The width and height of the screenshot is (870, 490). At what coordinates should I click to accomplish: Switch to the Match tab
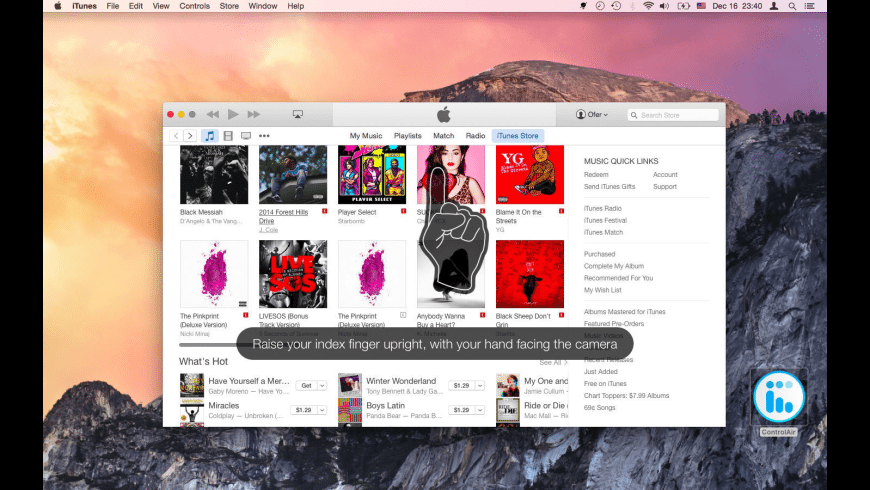(443, 135)
